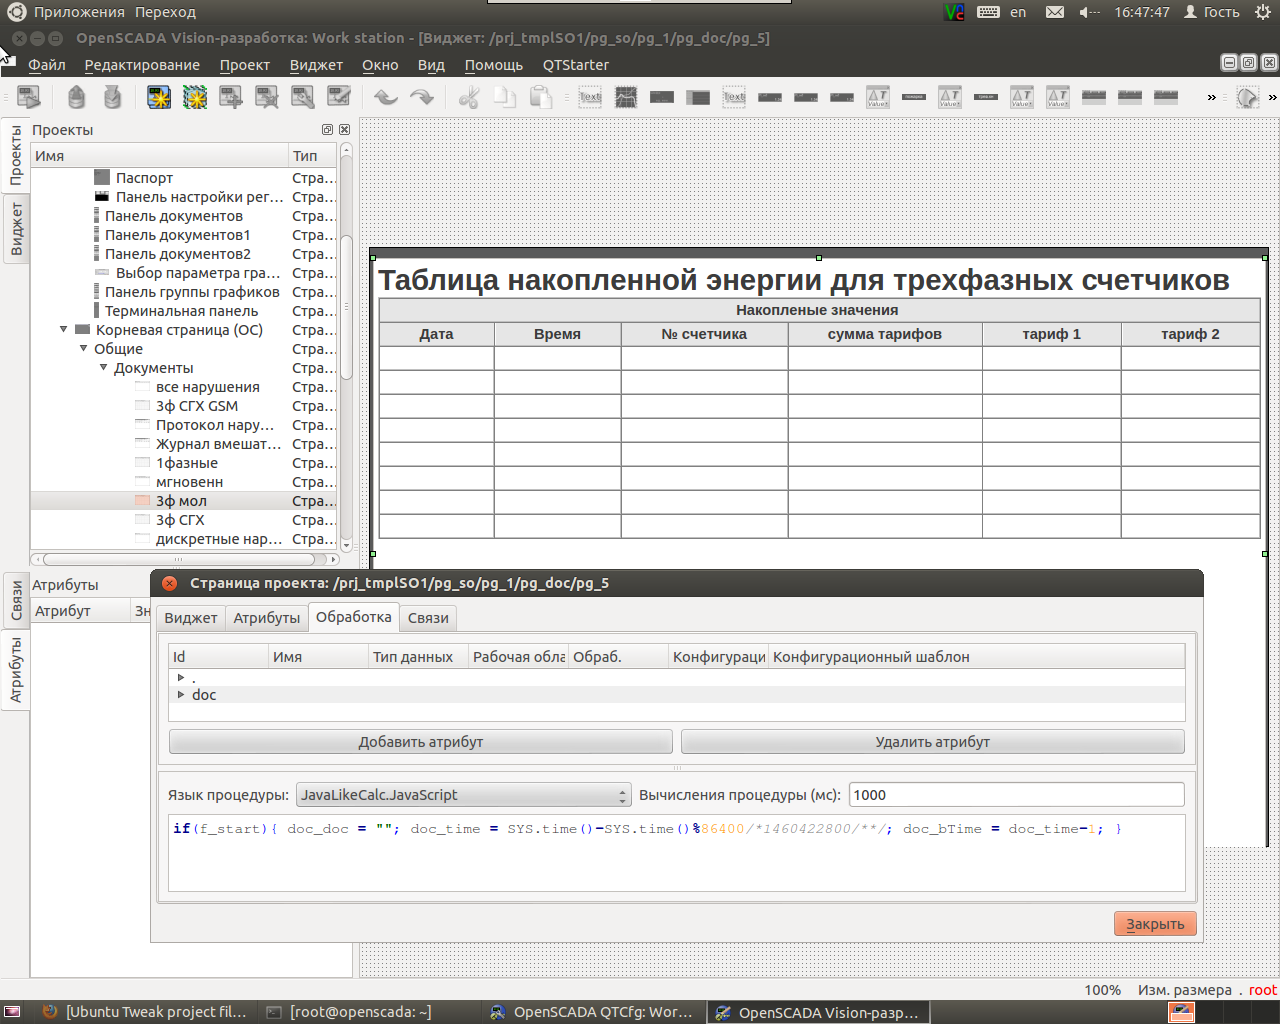Screen dimensions: 1280x1024
Task: Collapse the Документы tree node
Action: click(x=103, y=368)
